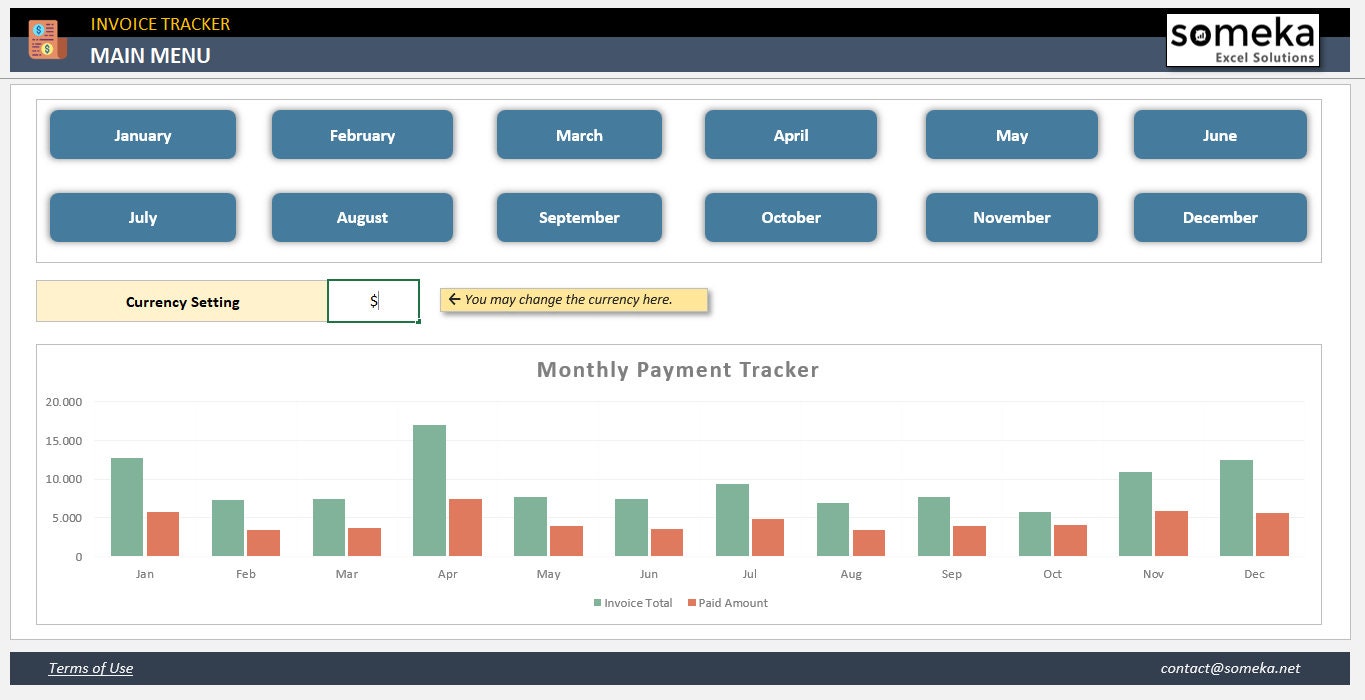Click the INVOICE TRACKER header title
This screenshot has width=1365, height=700.
[160, 24]
